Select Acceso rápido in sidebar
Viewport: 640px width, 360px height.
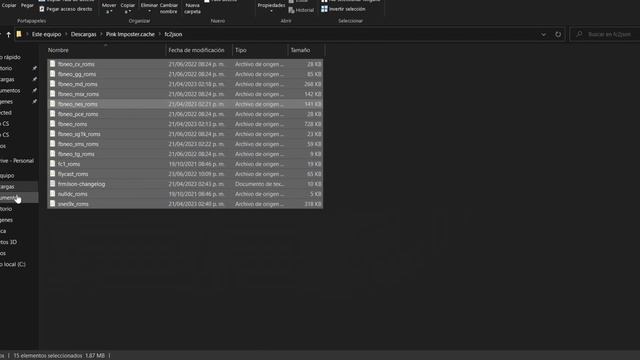point(11,57)
